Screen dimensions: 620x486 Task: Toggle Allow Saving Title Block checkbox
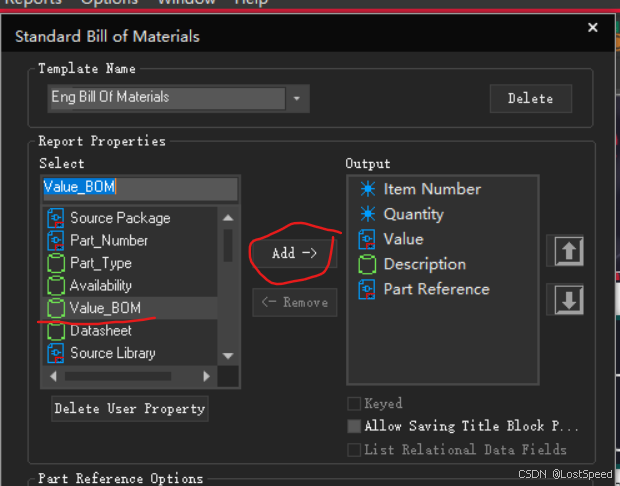click(353, 426)
